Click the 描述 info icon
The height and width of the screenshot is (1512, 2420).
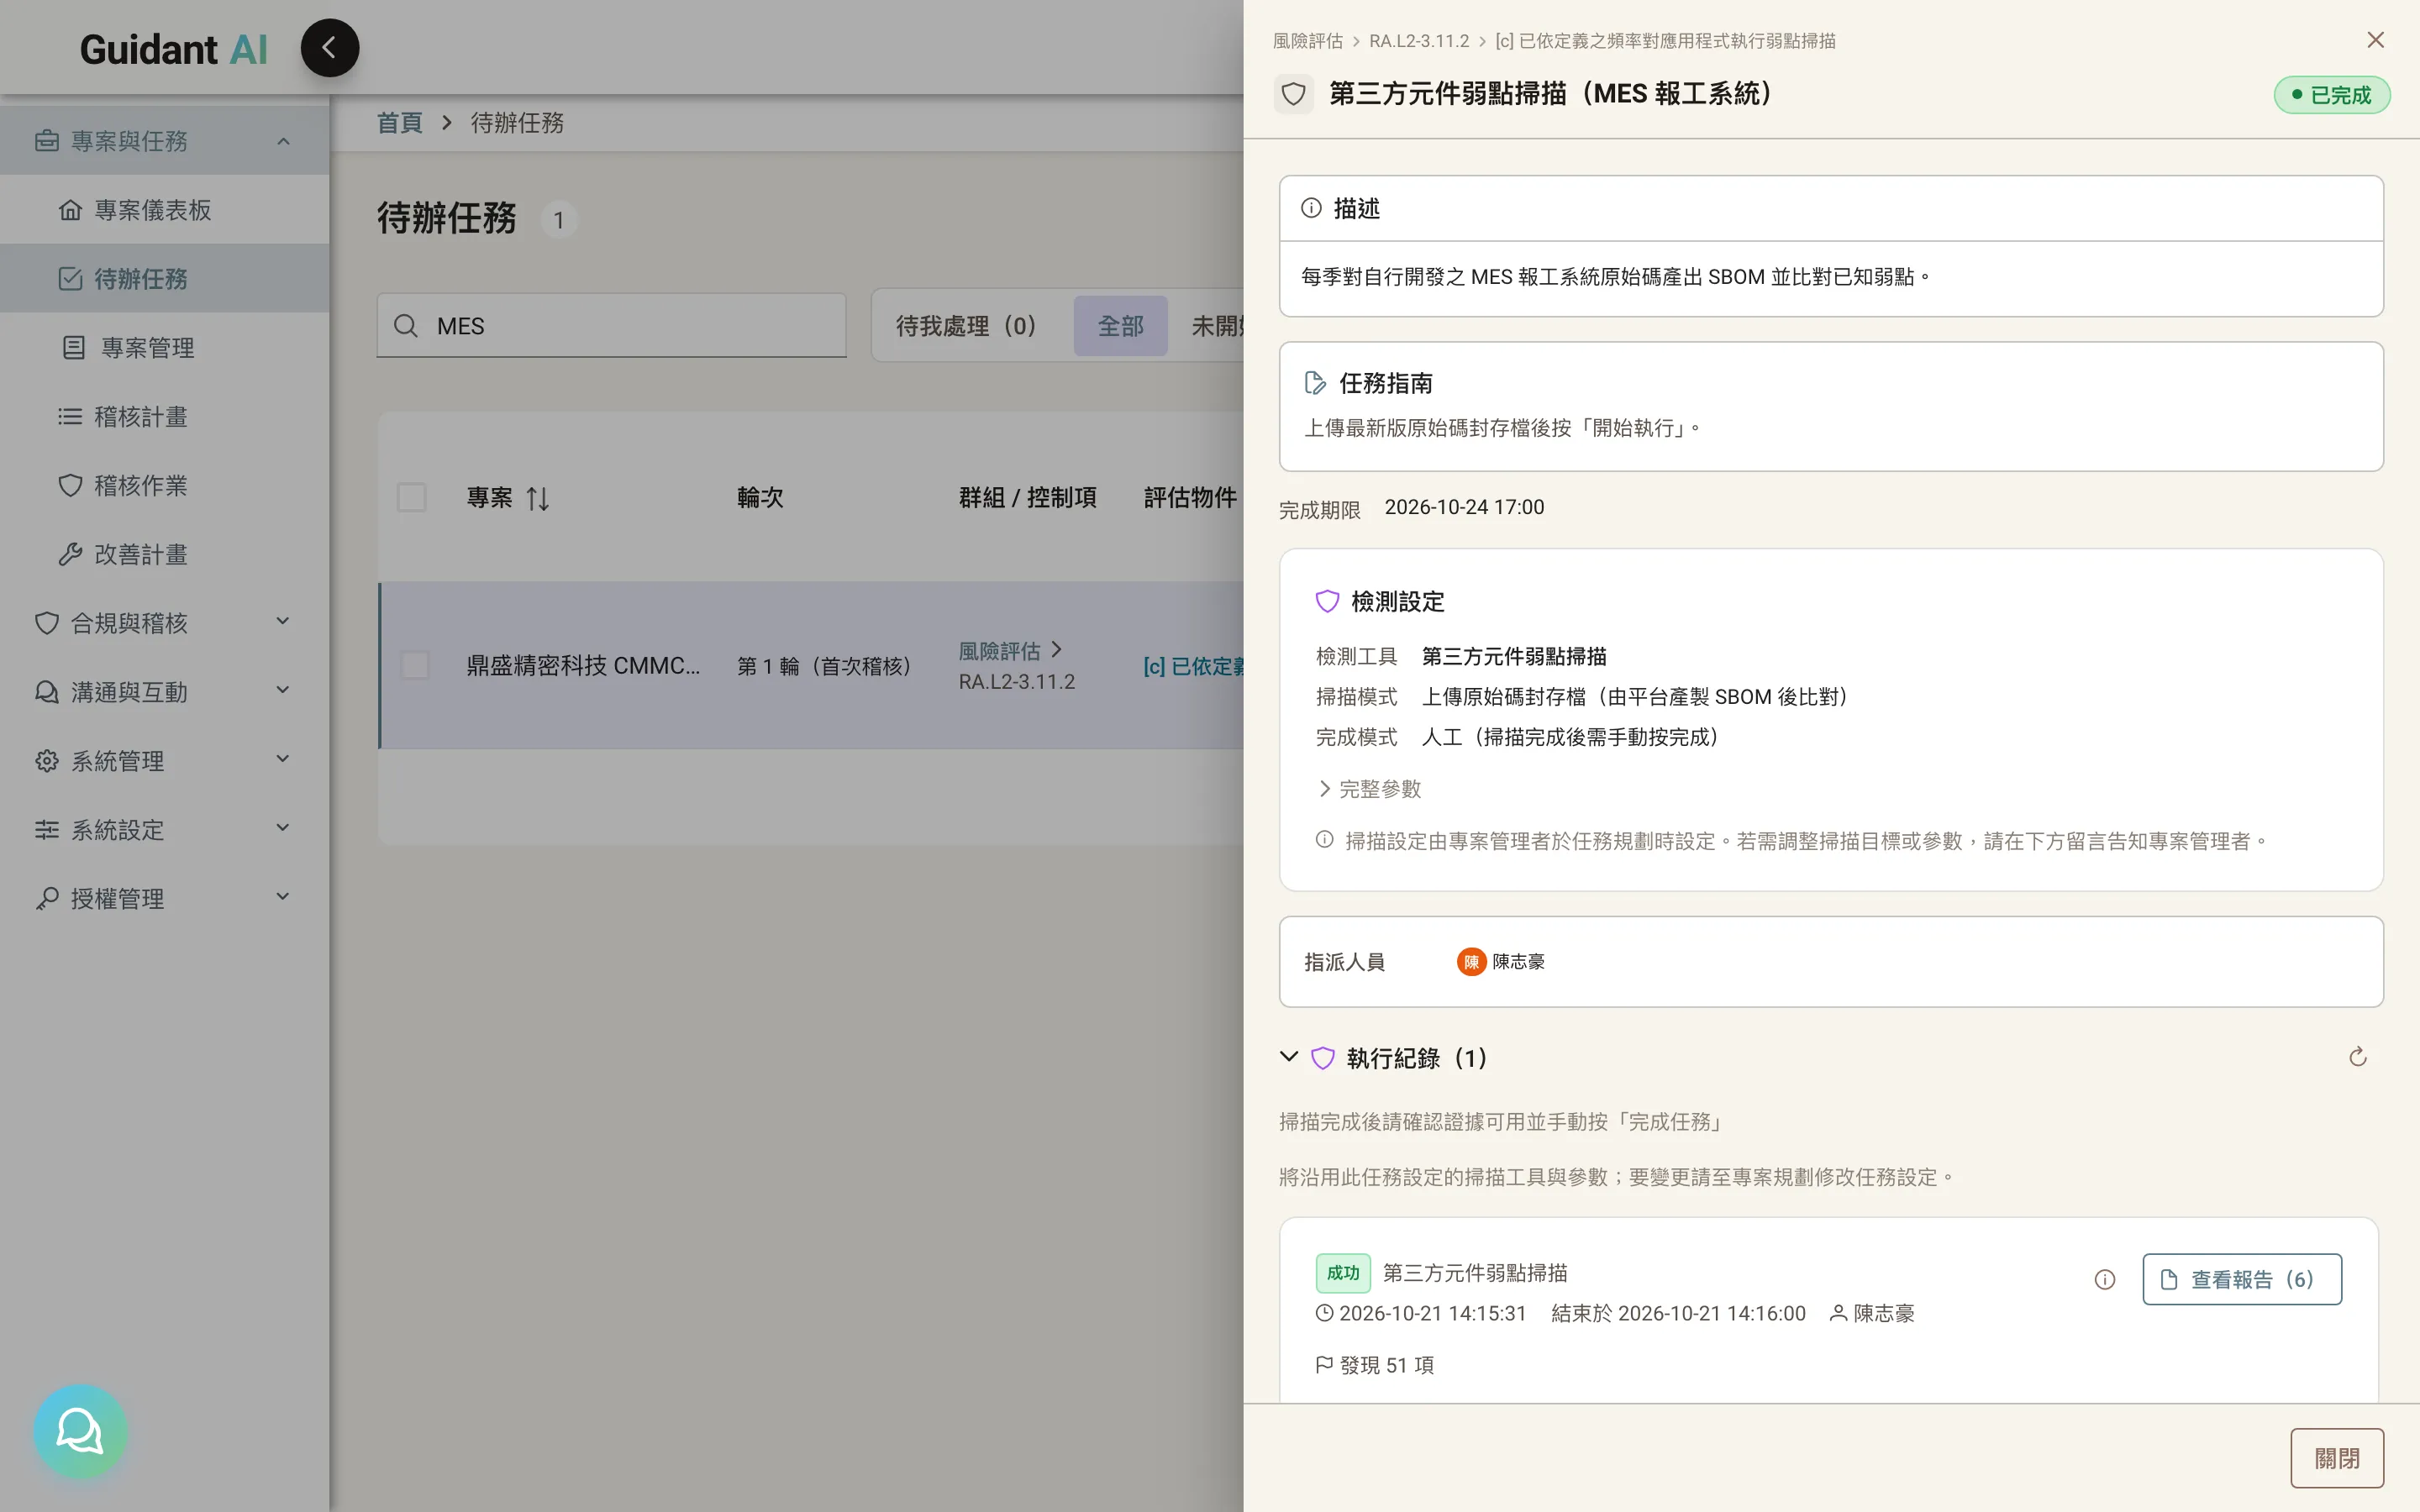1311,208
